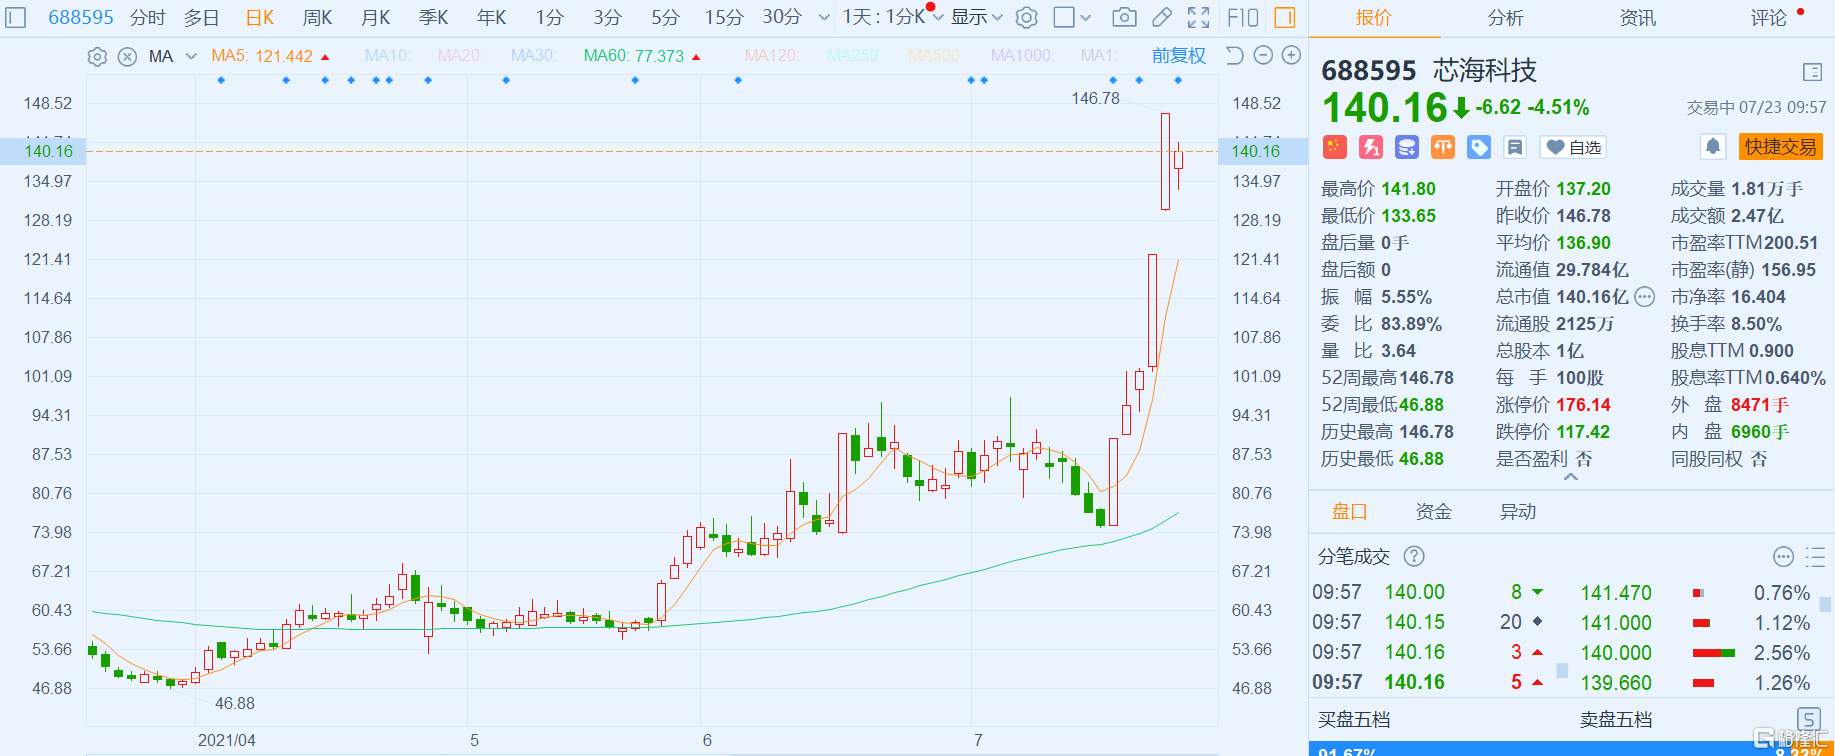Collapse the quote details panel chevron
Screen dimensions: 1835x756
click(1571, 478)
